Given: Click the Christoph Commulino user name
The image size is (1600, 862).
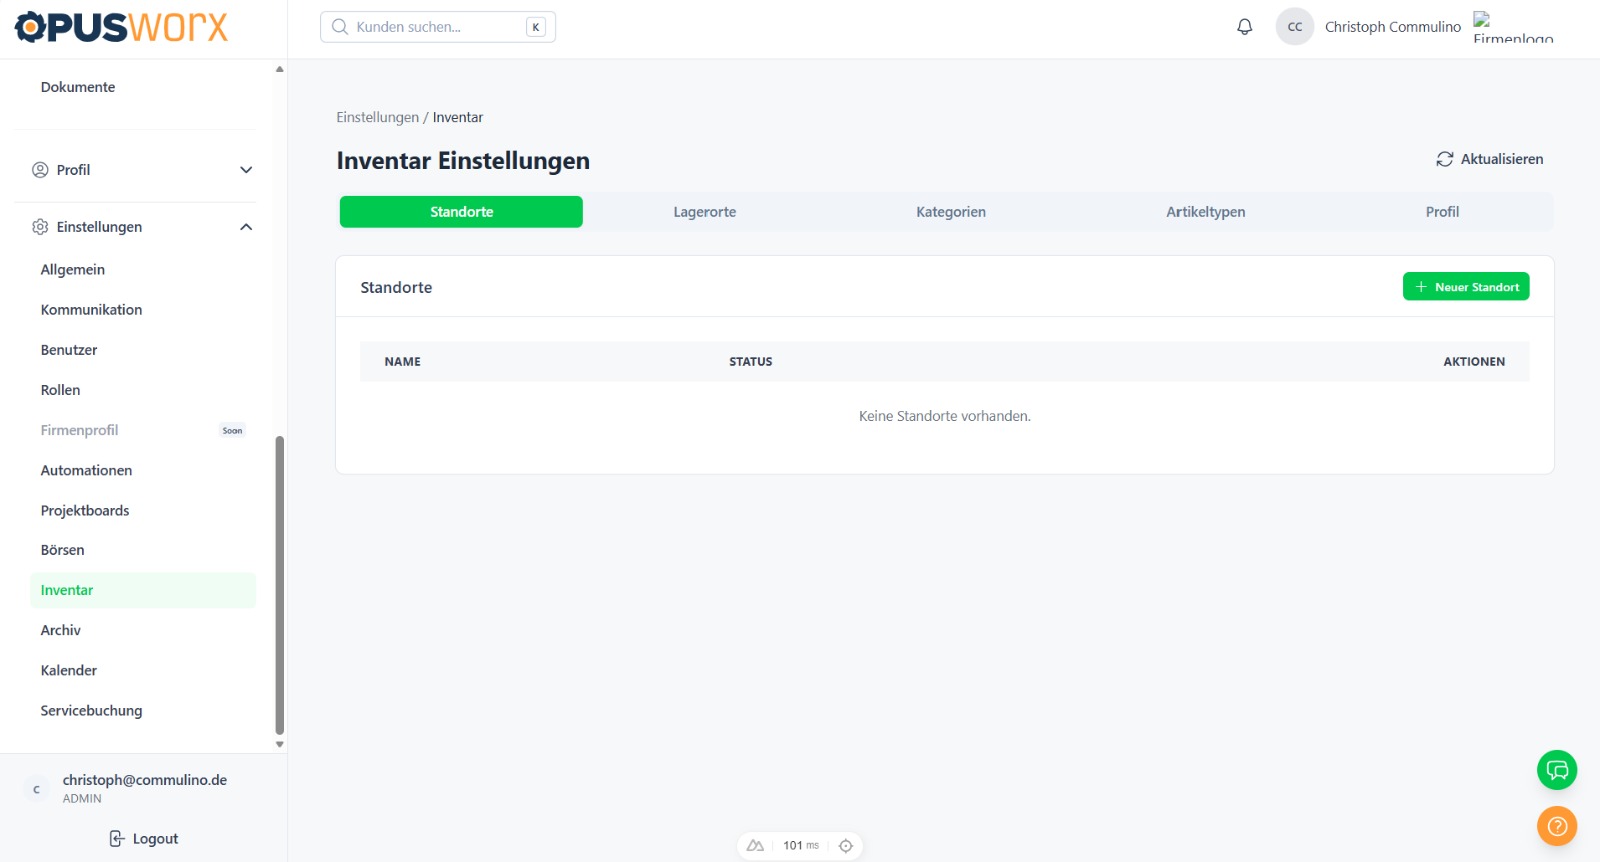Looking at the screenshot, I should point(1393,27).
